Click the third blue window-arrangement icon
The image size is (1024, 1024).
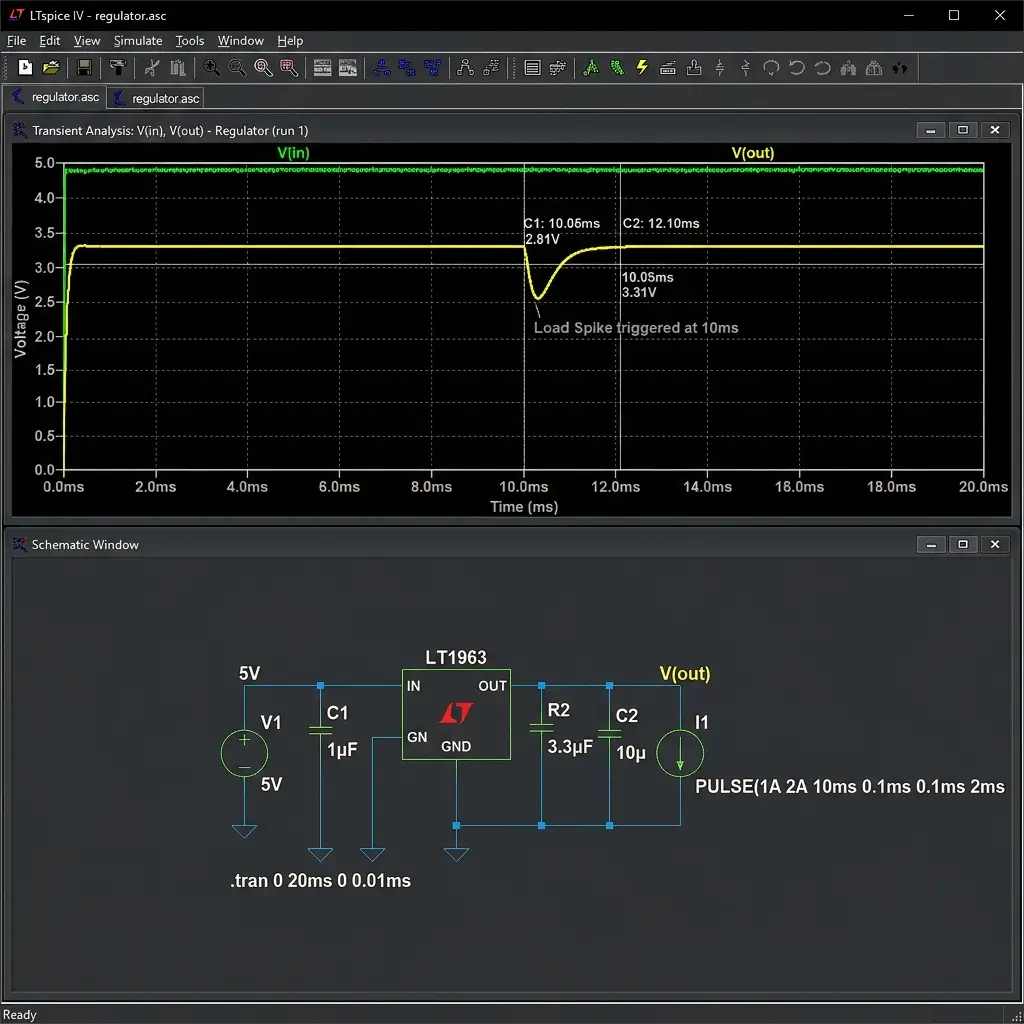(432, 67)
